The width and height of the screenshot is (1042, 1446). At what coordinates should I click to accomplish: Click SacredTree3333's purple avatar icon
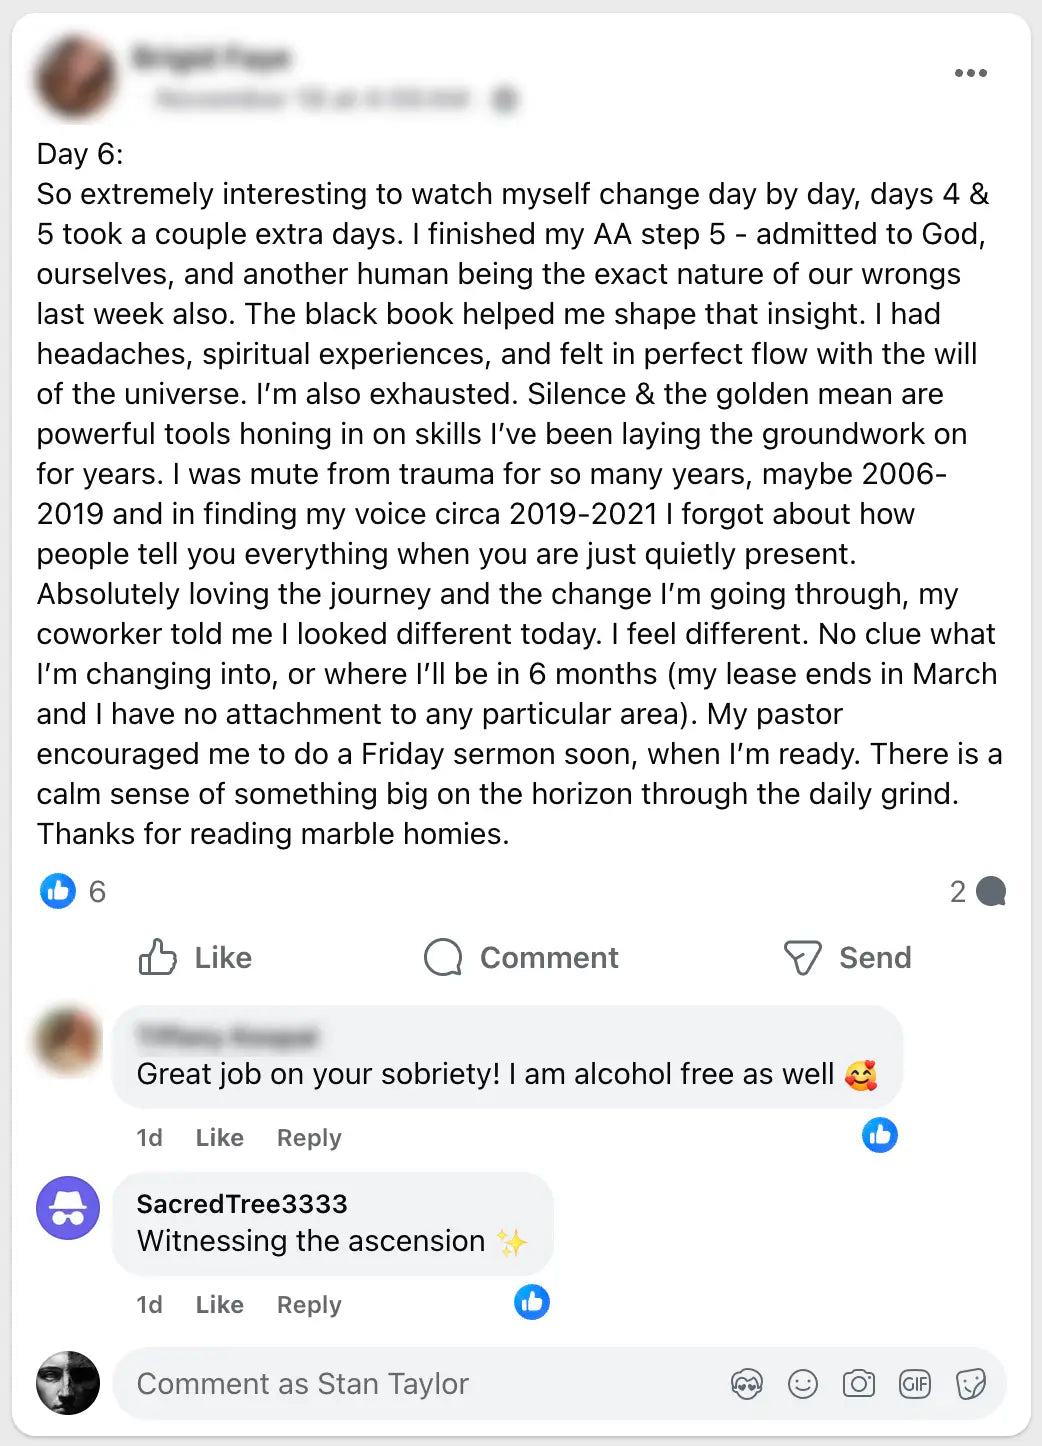(x=68, y=1208)
